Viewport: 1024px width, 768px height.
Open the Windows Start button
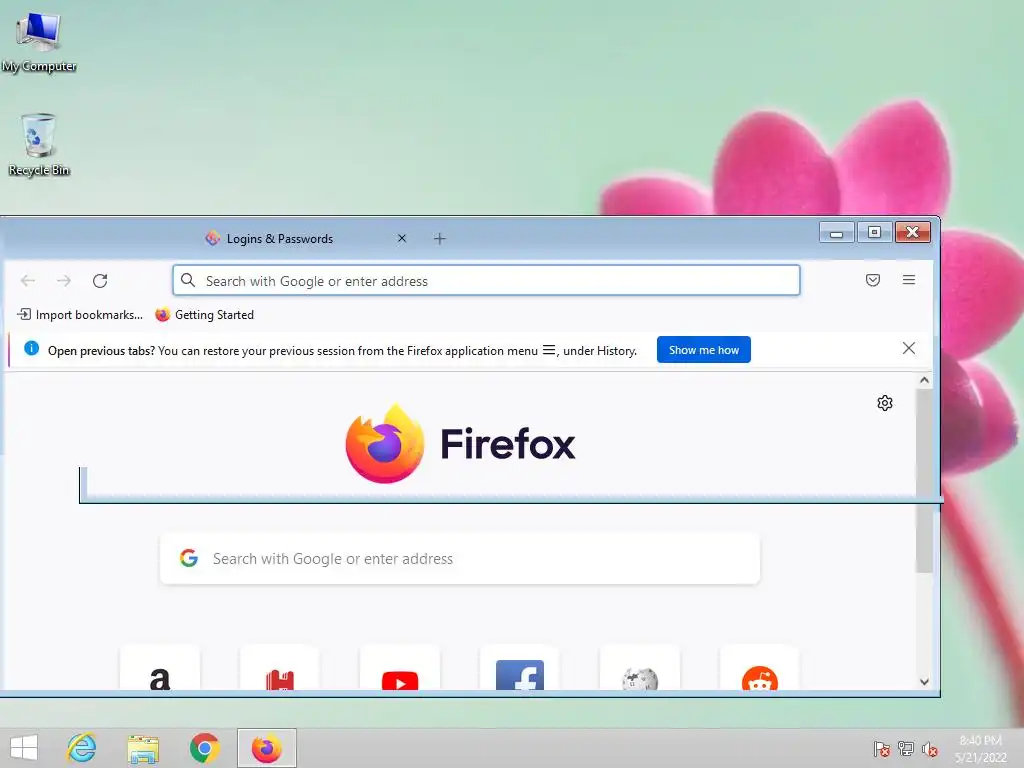[x=24, y=748]
